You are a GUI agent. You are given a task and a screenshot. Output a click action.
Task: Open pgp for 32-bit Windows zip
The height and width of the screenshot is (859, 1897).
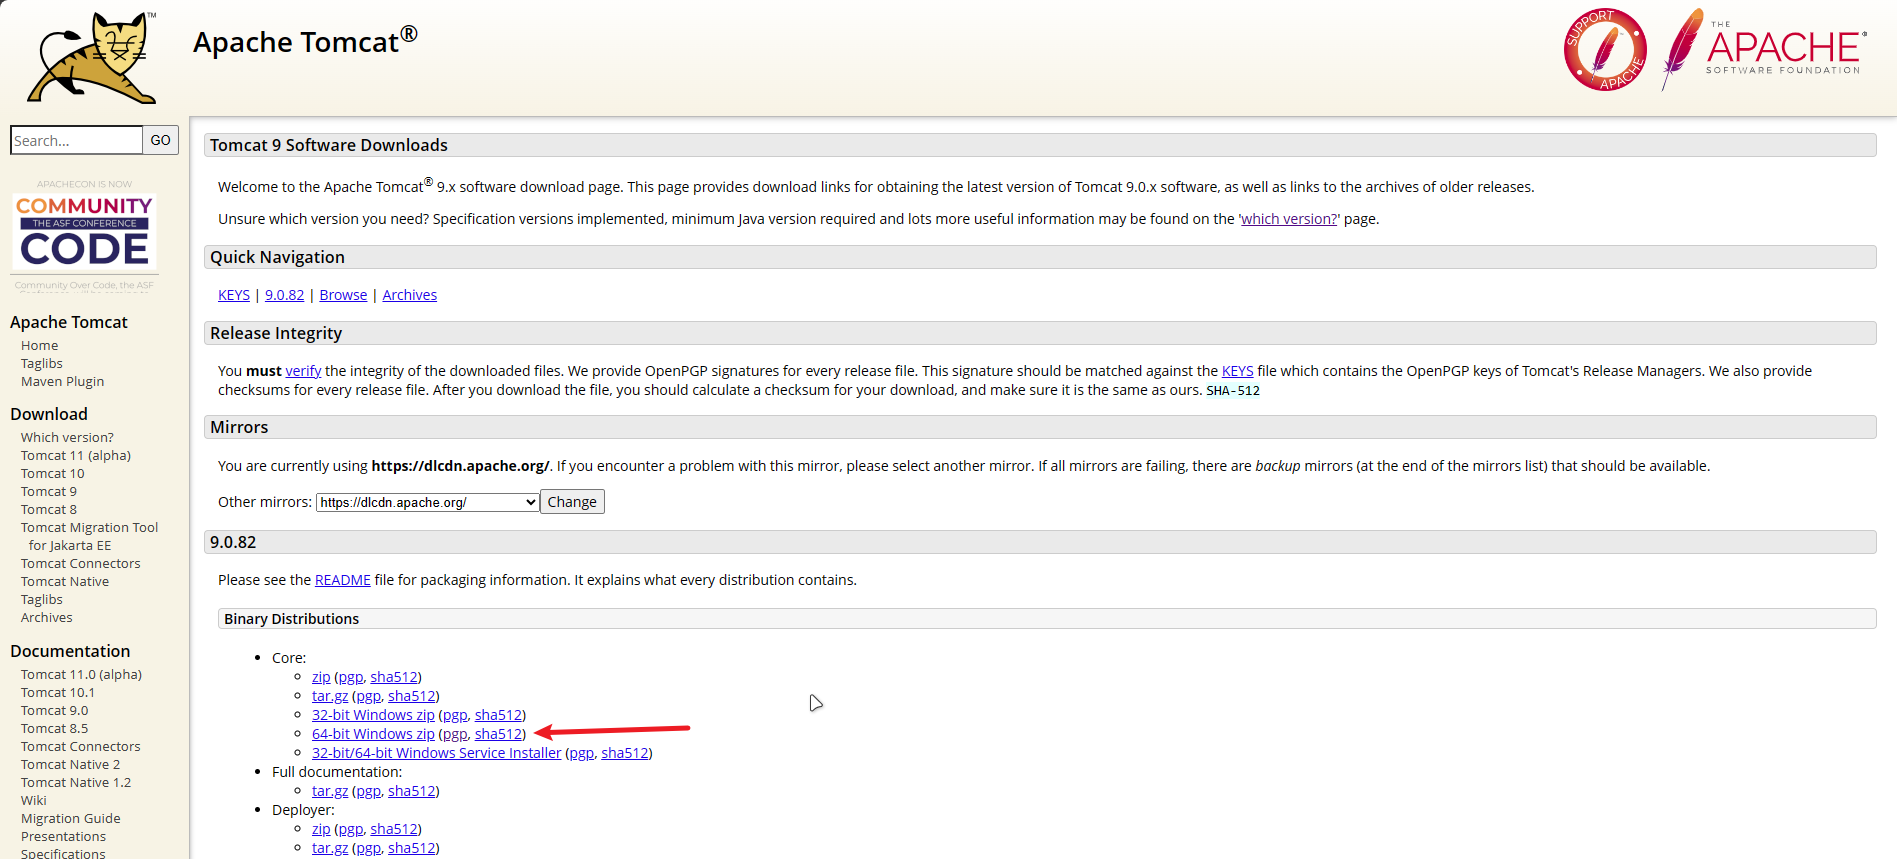(455, 715)
